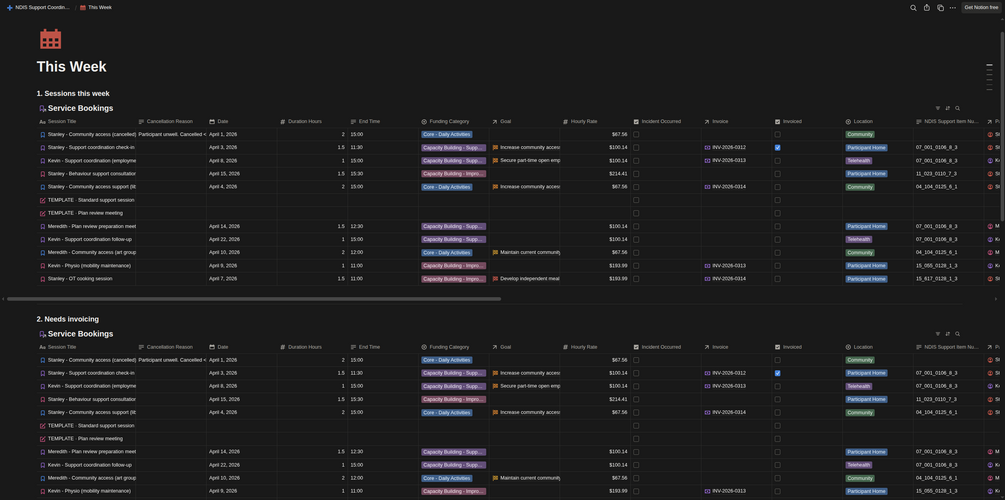Screen dimensions: 1005x500
Task: Click the search icon of Sessions this week table
Action: point(958,108)
